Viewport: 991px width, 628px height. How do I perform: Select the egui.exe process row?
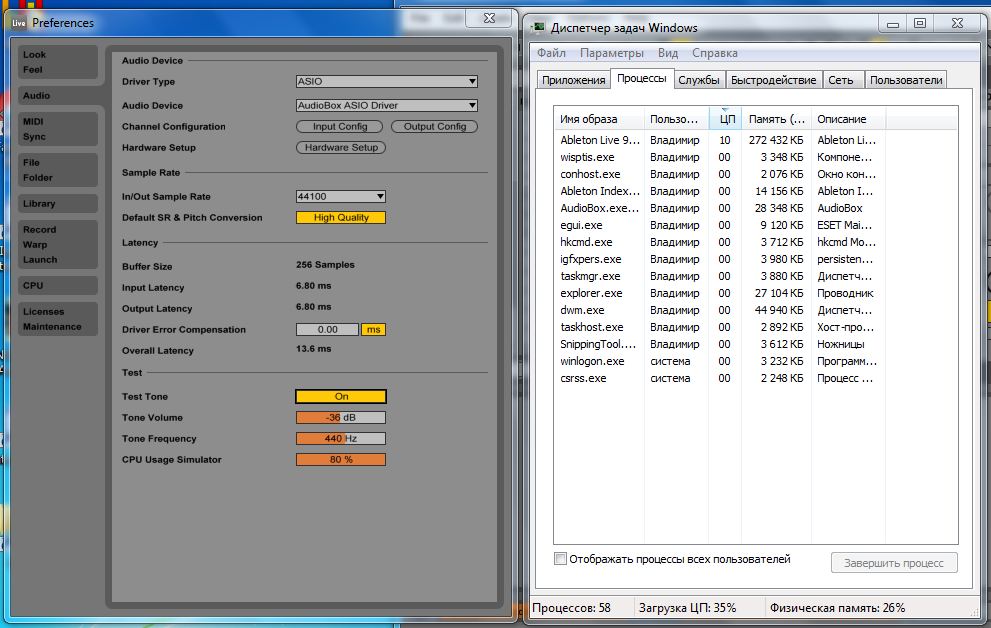[x=756, y=226]
